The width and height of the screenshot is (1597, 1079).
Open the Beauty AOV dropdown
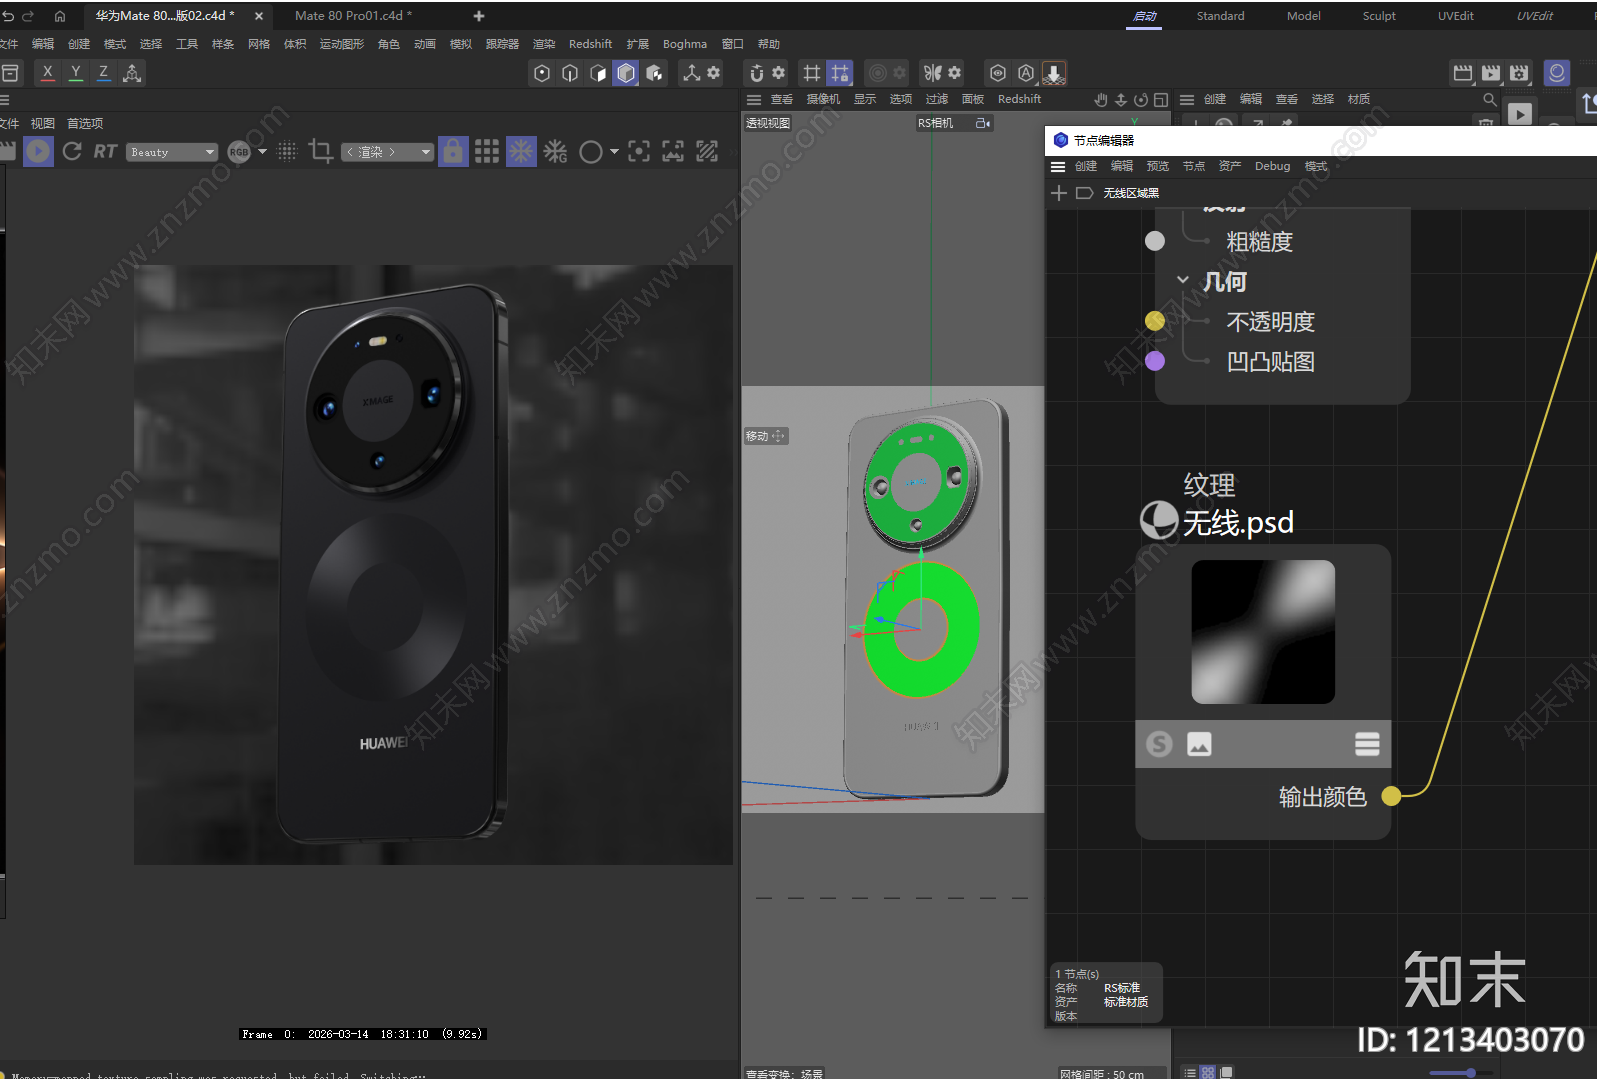[x=172, y=152]
